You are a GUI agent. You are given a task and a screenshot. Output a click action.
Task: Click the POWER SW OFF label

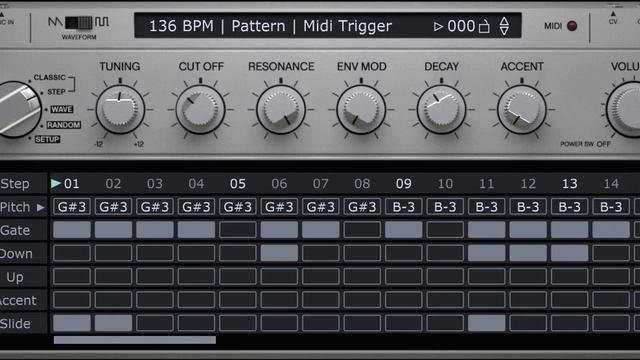585,144
